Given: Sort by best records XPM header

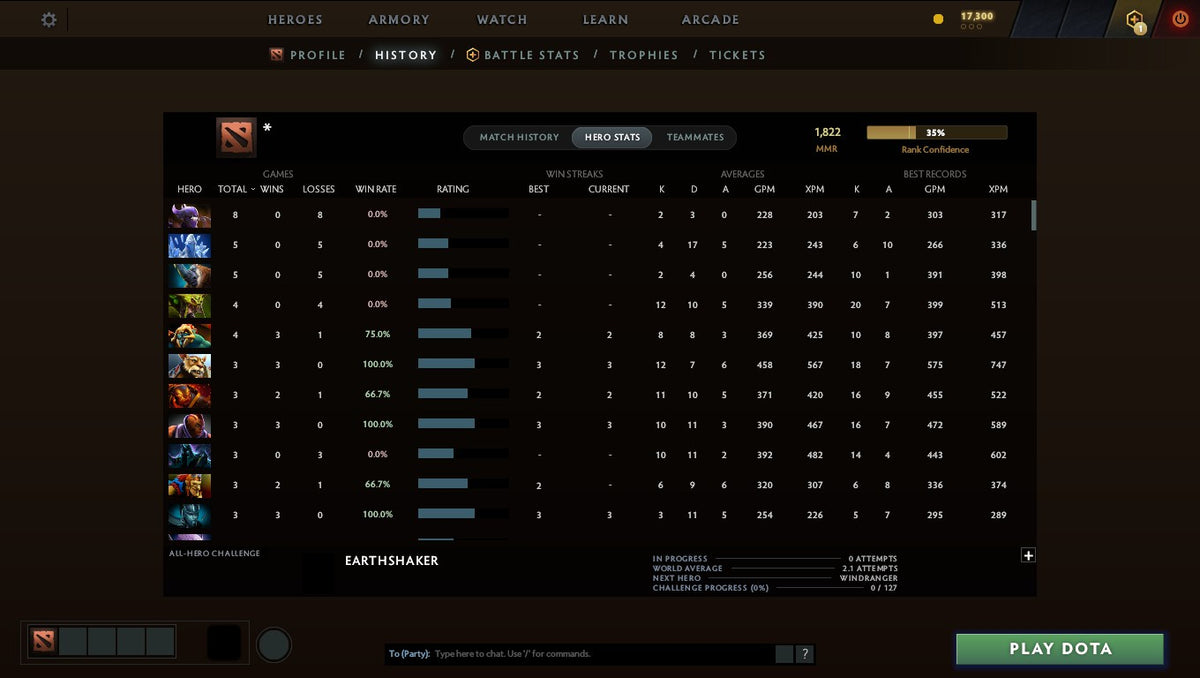Looking at the screenshot, I should (x=998, y=189).
